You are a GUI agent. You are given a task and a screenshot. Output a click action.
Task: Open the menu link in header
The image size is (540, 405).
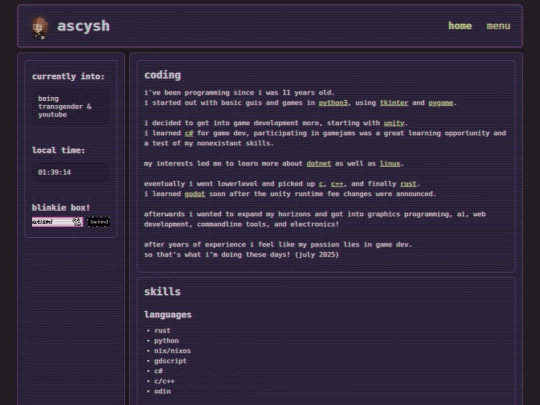pyautogui.click(x=498, y=26)
